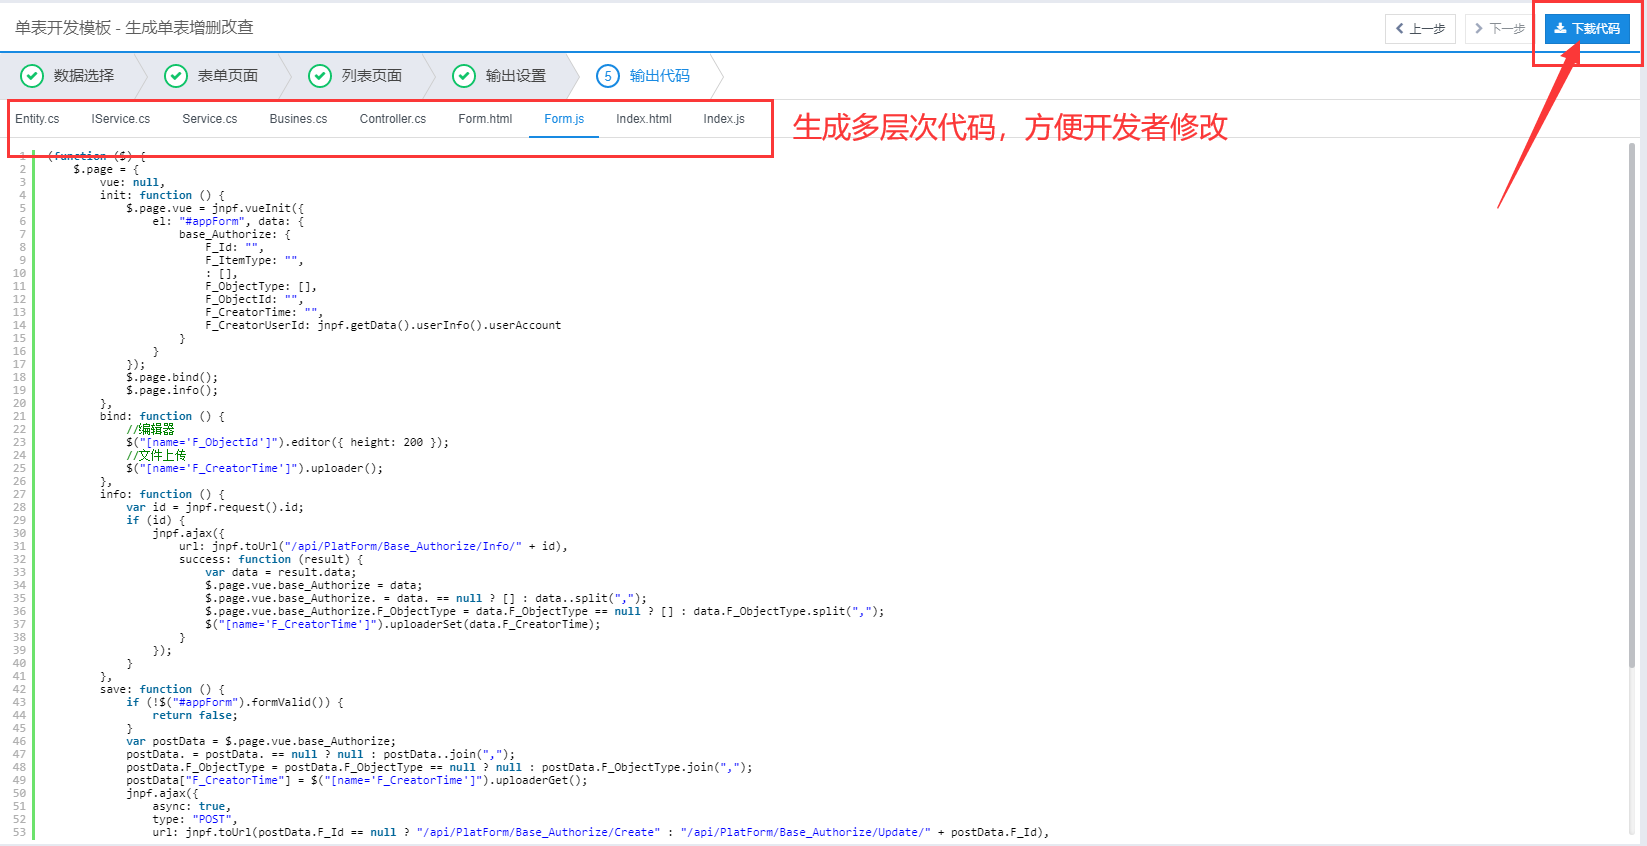The image size is (1647, 846).
Task: Click the 列表页面 step checkmark icon
Action: click(320, 76)
